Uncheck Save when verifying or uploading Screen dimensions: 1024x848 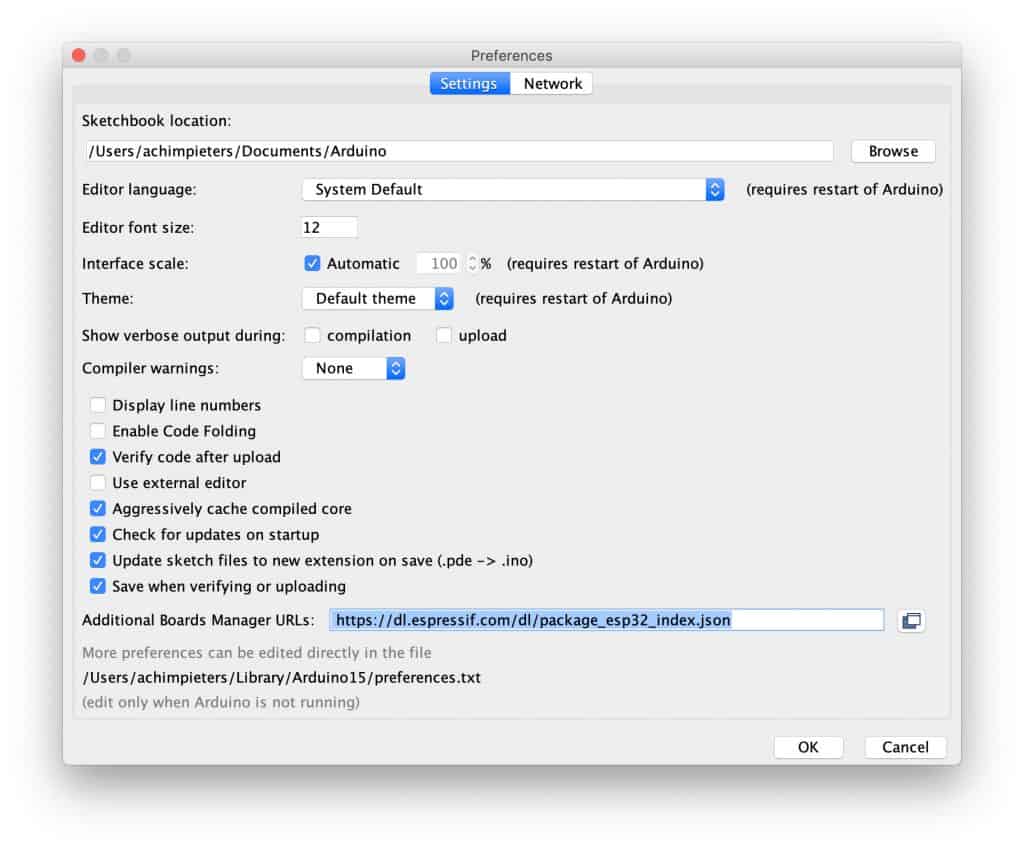(x=97, y=586)
